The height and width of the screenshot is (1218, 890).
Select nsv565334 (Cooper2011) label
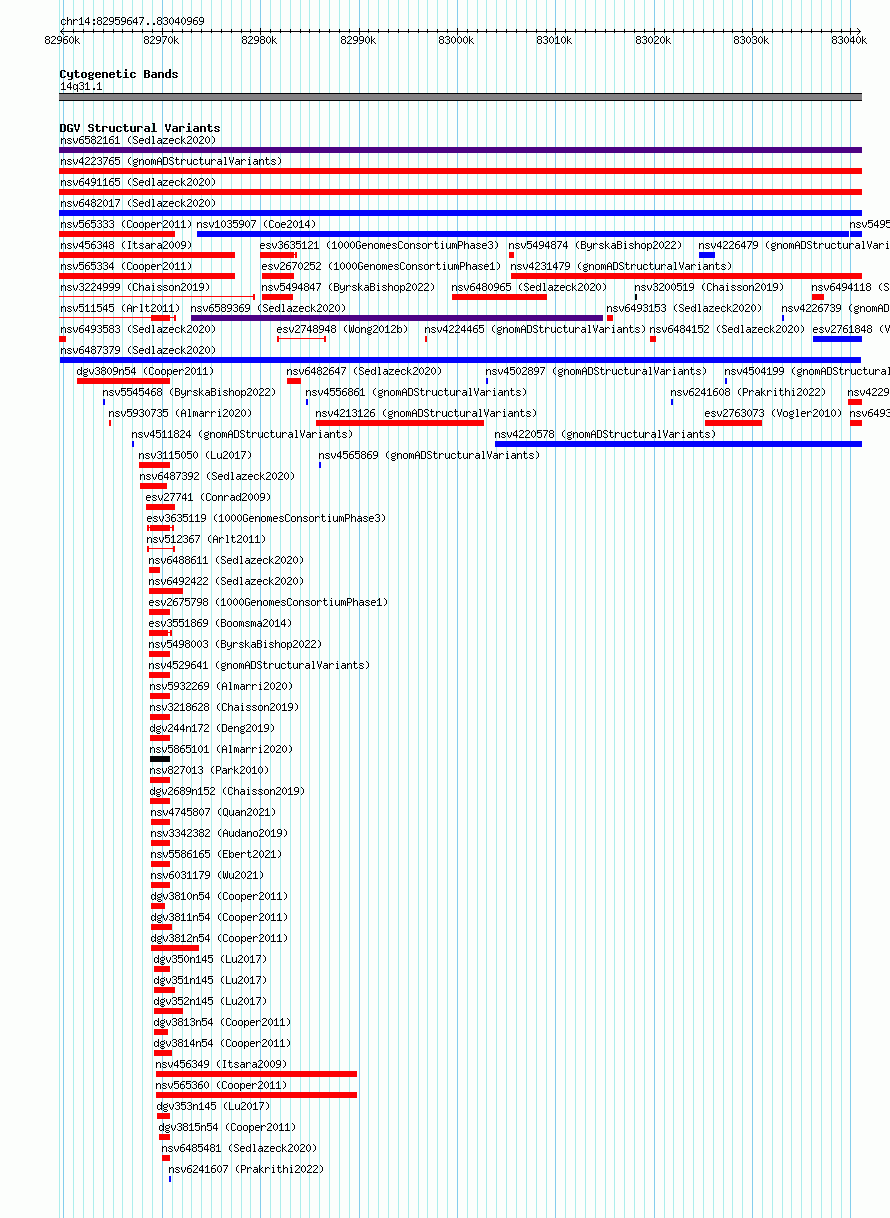pos(125,267)
